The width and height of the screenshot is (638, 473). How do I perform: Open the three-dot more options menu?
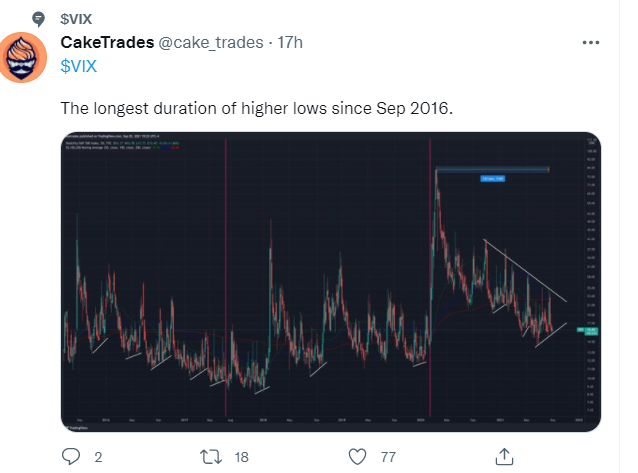(x=590, y=43)
